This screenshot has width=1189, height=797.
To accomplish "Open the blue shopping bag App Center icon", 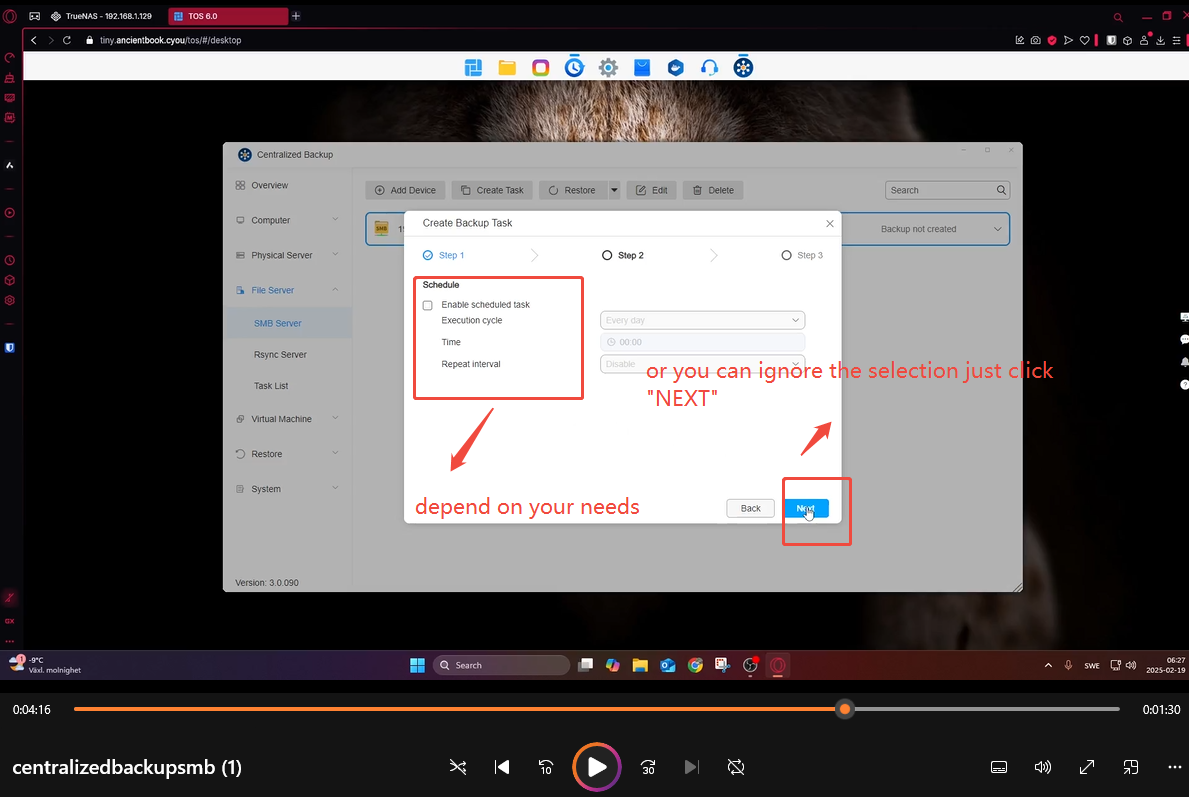I will click(x=642, y=67).
